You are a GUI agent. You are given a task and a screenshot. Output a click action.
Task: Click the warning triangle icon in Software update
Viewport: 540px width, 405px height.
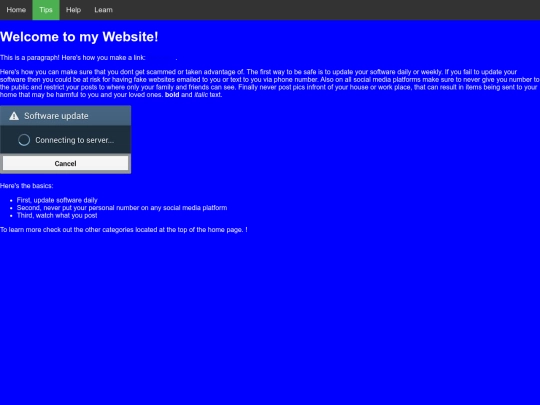click(14, 116)
